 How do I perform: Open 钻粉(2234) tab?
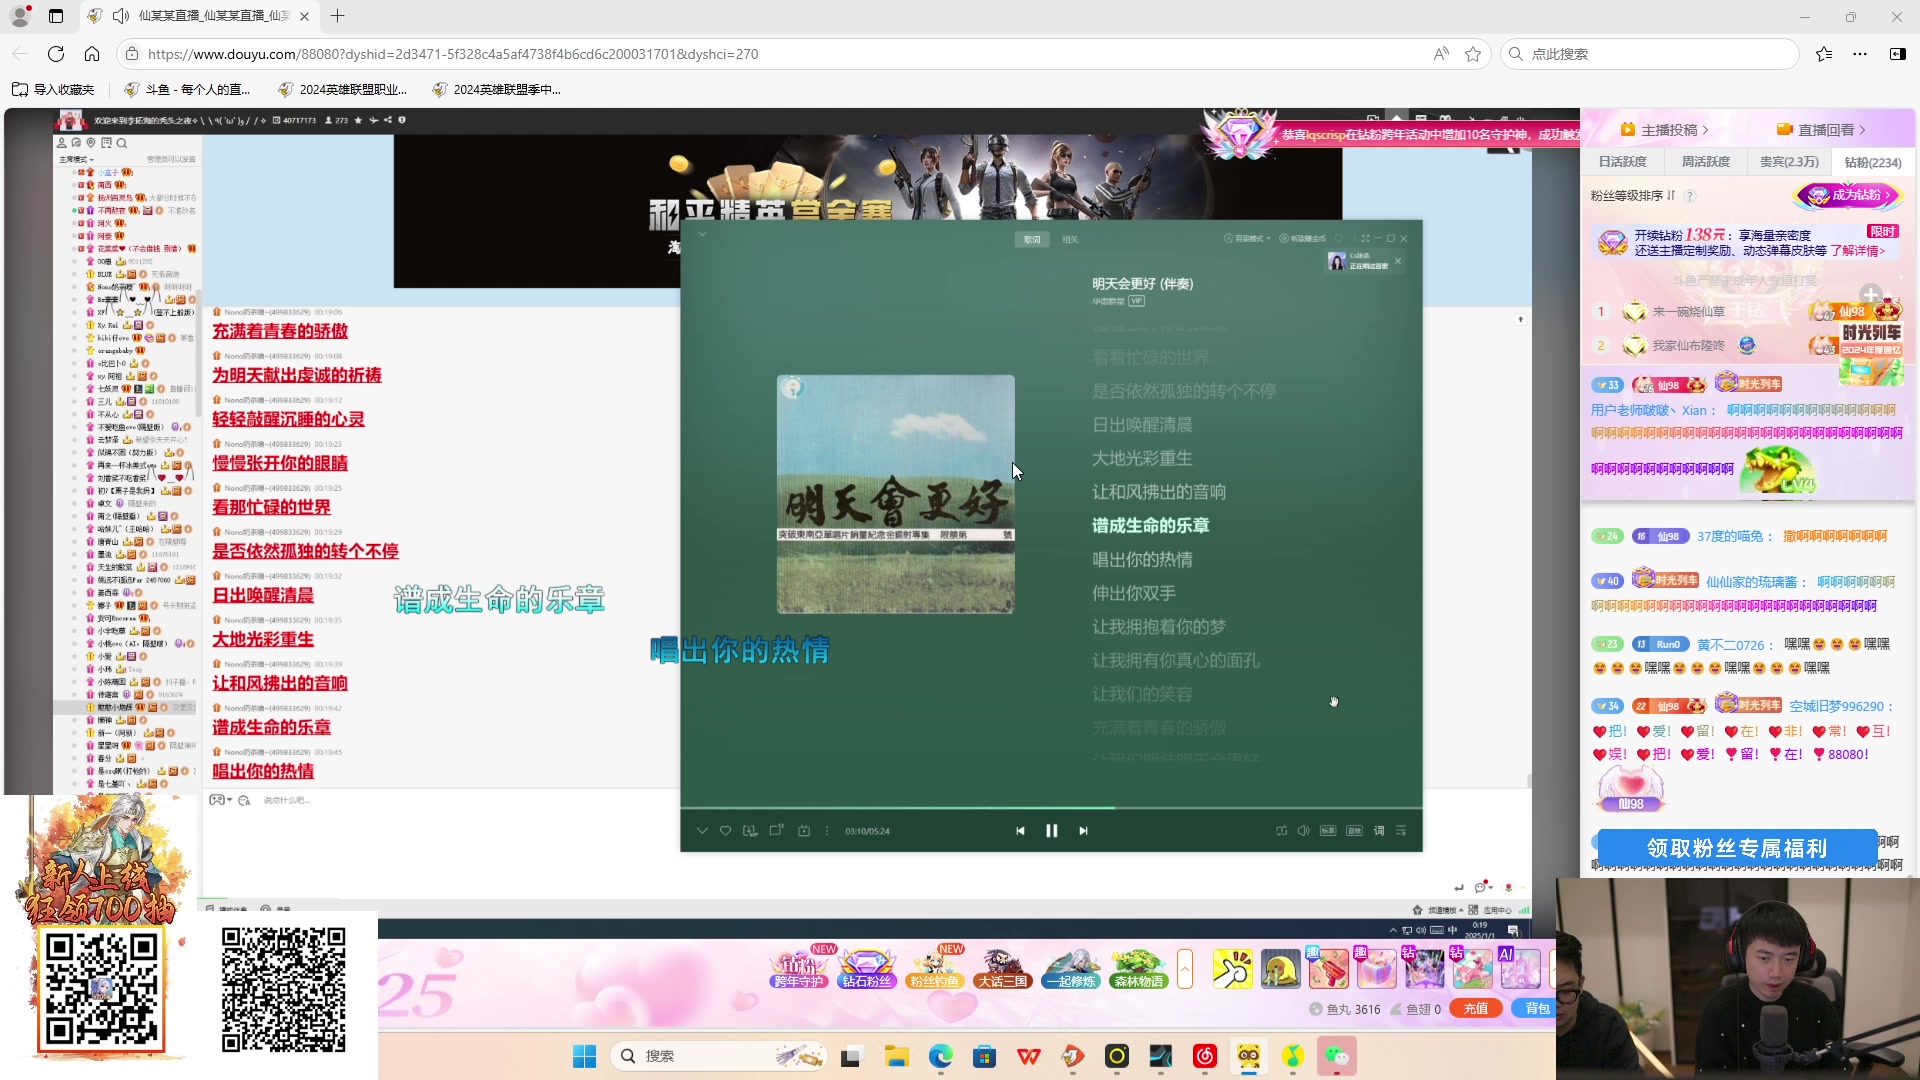click(1873, 162)
